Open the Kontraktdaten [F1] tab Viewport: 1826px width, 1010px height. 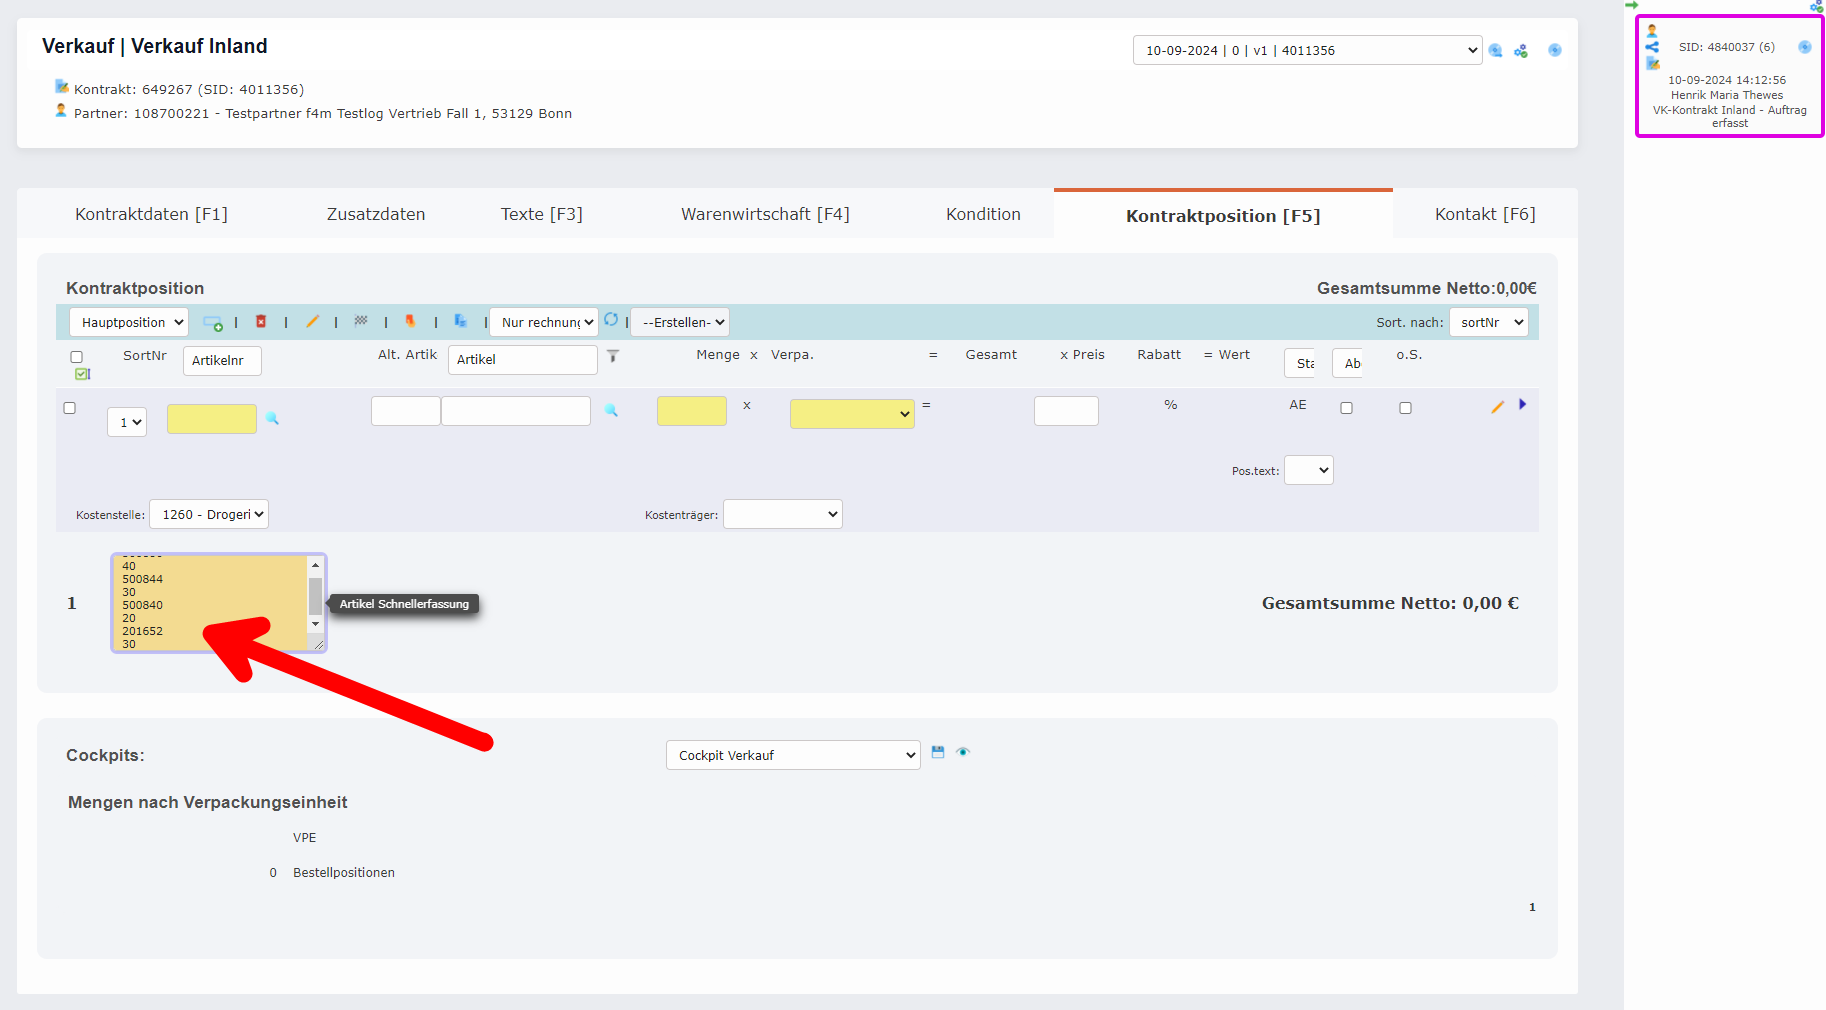click(151, 214)
